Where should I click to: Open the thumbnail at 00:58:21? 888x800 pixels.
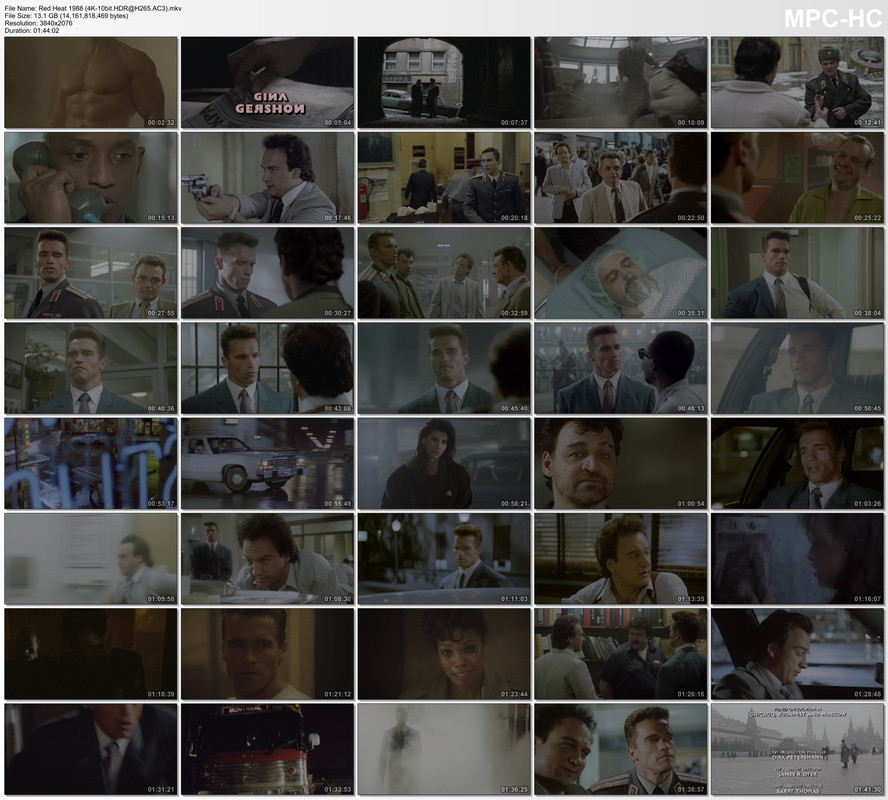click(x=444, y=463)
